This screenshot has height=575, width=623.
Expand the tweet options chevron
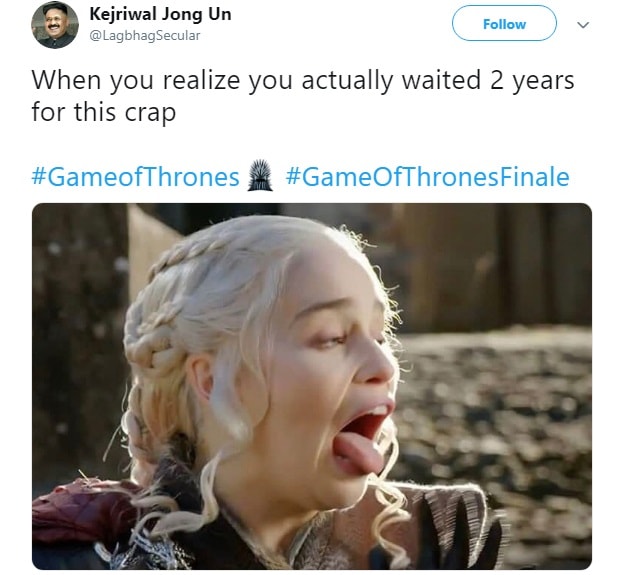point(582,25)
